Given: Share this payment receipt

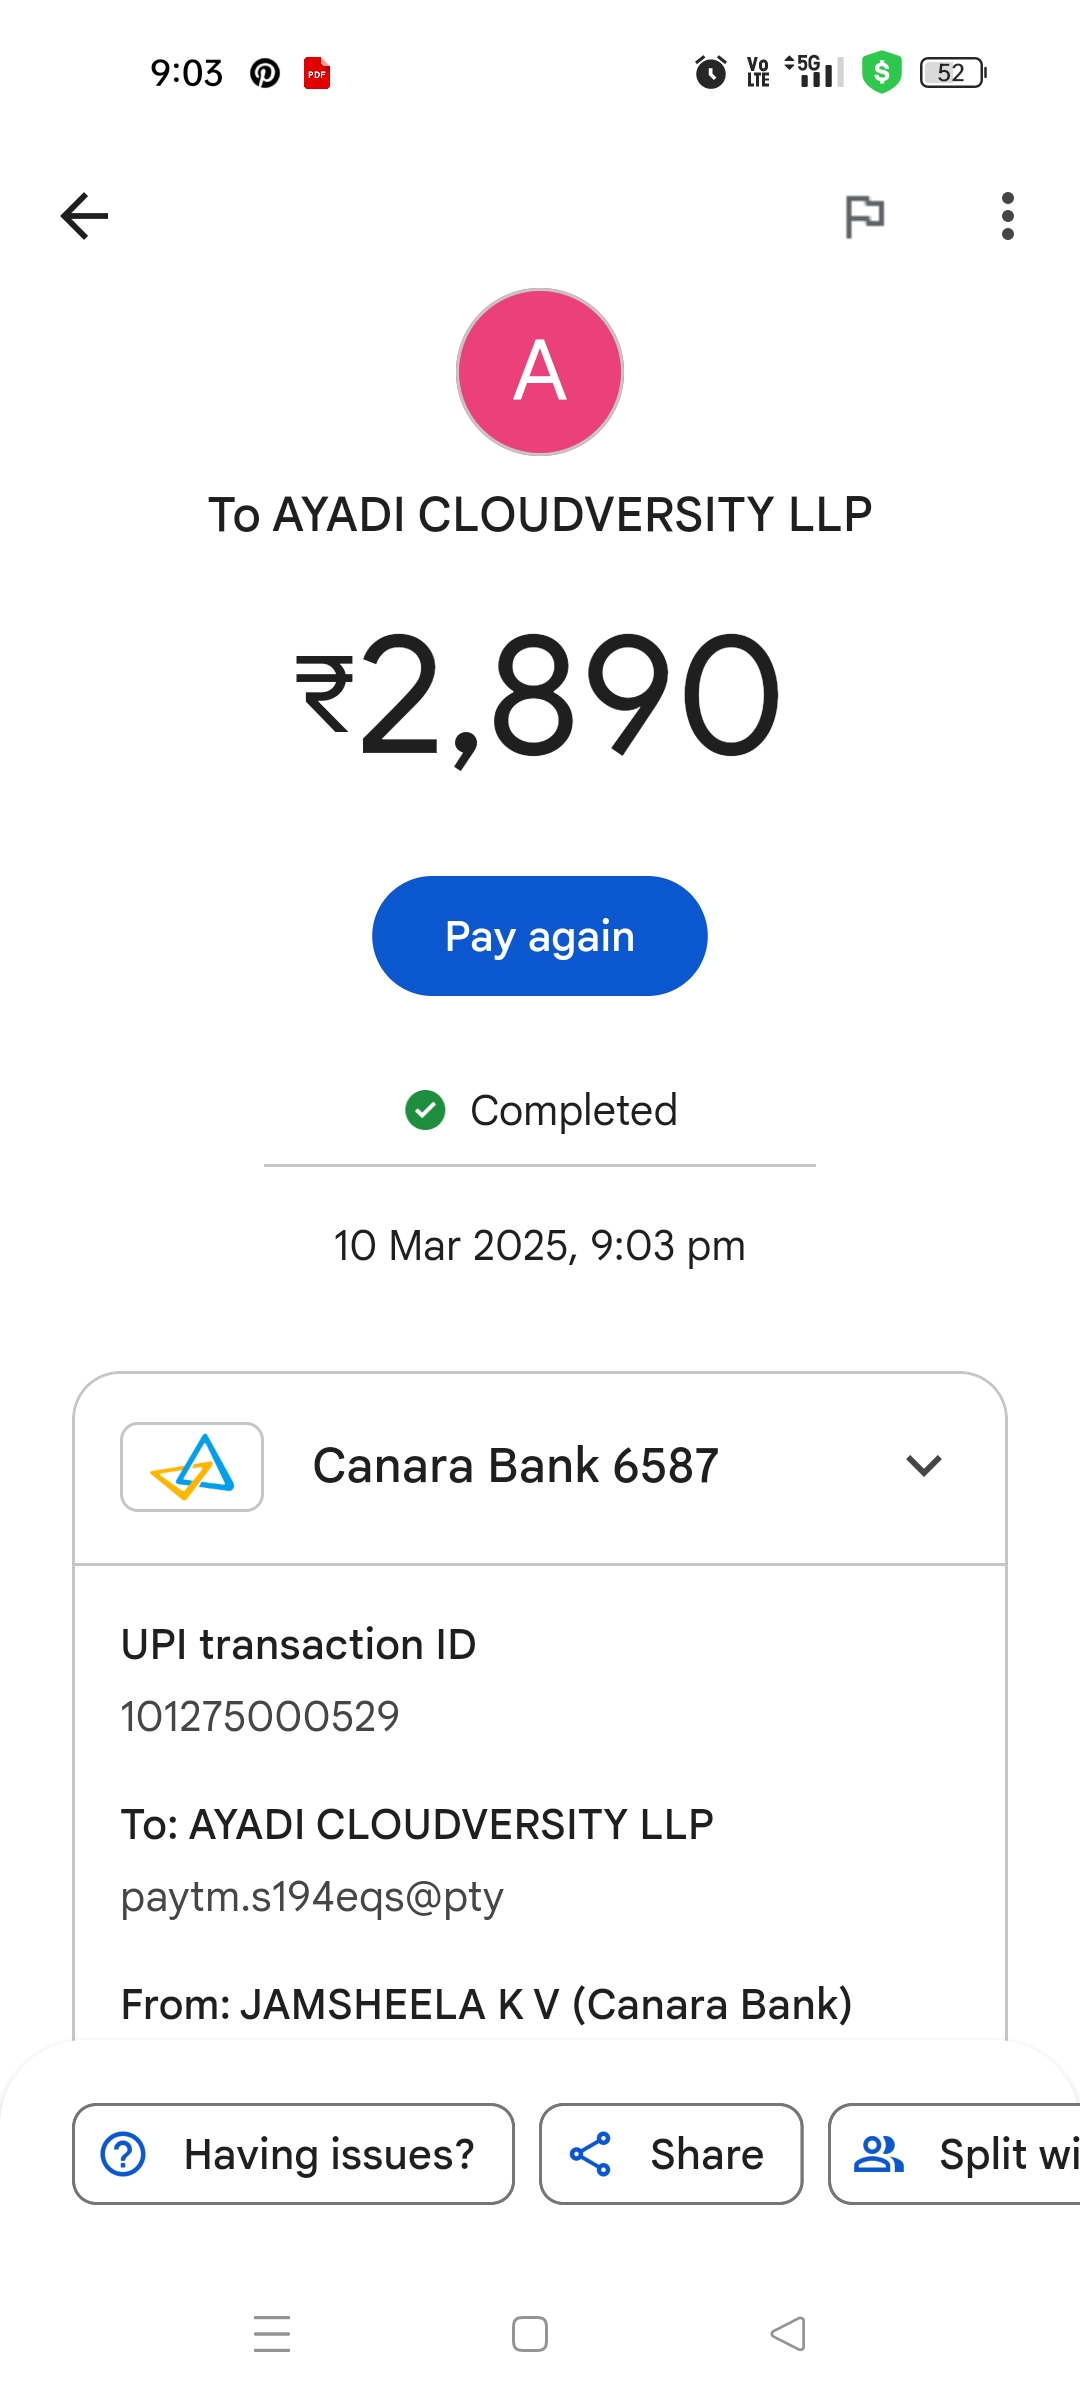Looking at the screenshot, I should pos(671,2154).
